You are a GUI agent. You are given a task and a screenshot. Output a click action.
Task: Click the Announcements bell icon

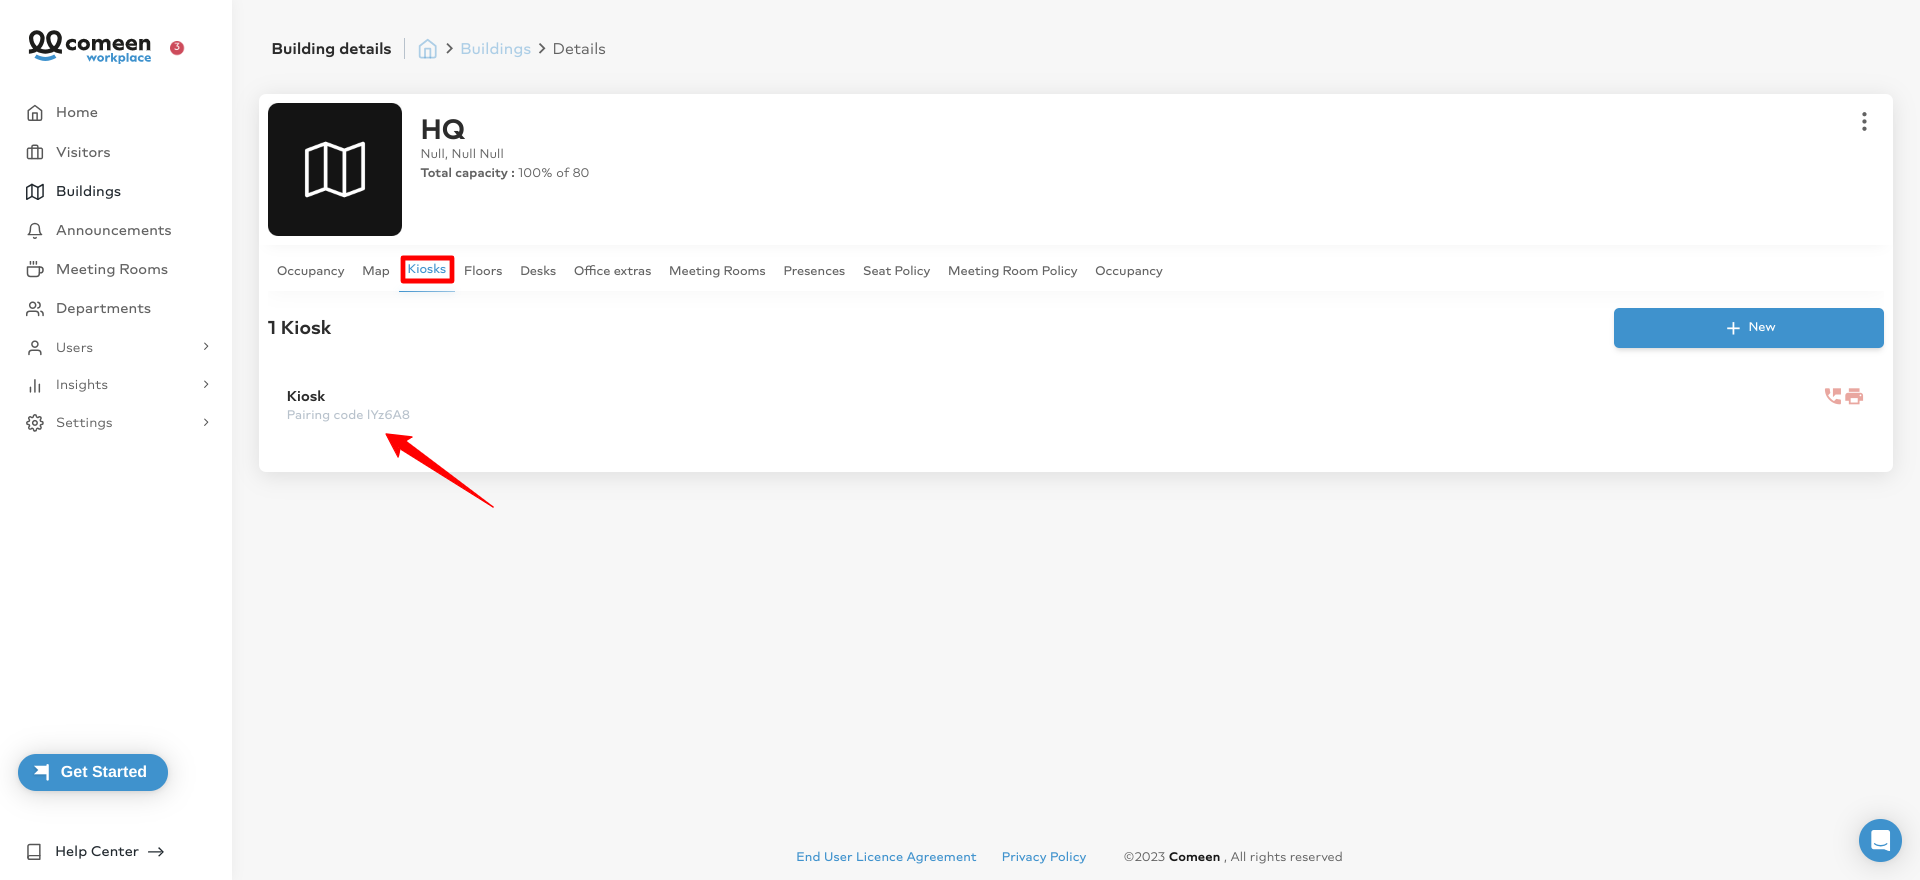35,230
